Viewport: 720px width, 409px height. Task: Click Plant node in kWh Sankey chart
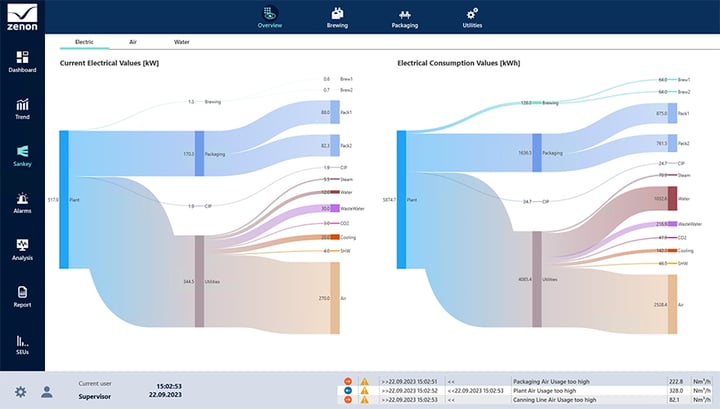point(401,200)
